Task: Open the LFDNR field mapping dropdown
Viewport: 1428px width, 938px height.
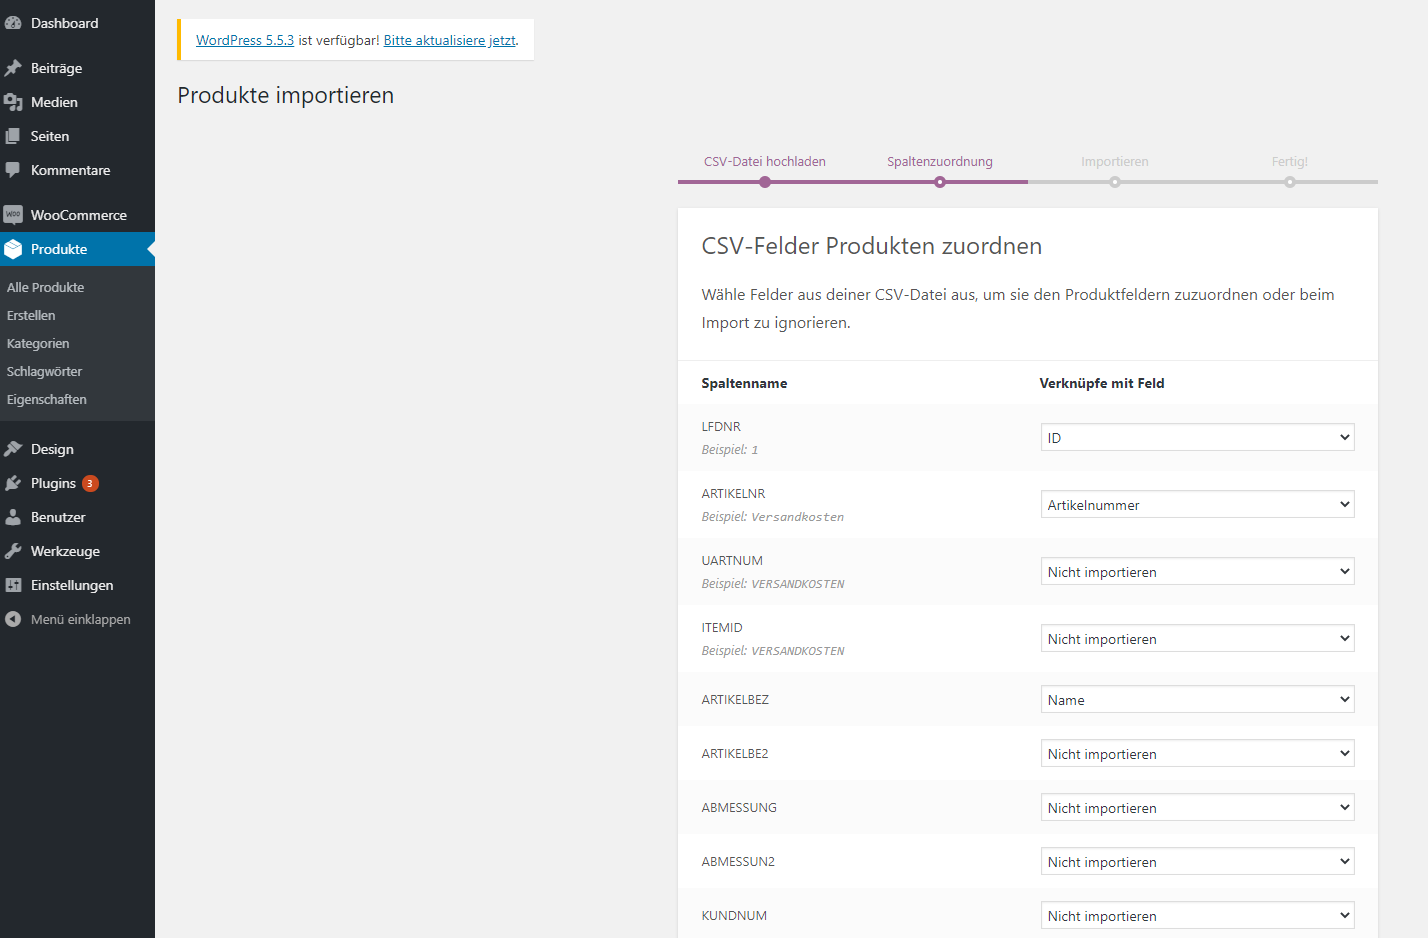Action: pos(1197,437)
